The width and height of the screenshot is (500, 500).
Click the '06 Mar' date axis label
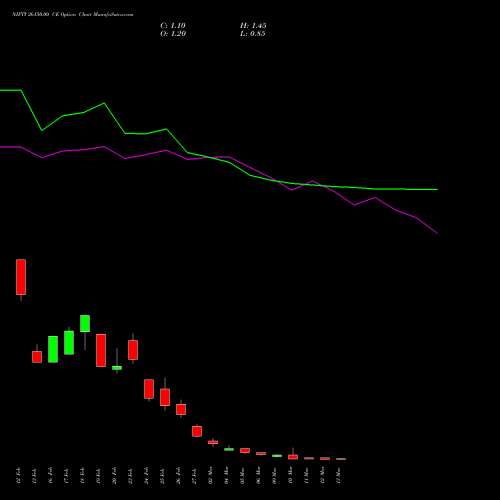pyautogui.click(x=259, y=476)
